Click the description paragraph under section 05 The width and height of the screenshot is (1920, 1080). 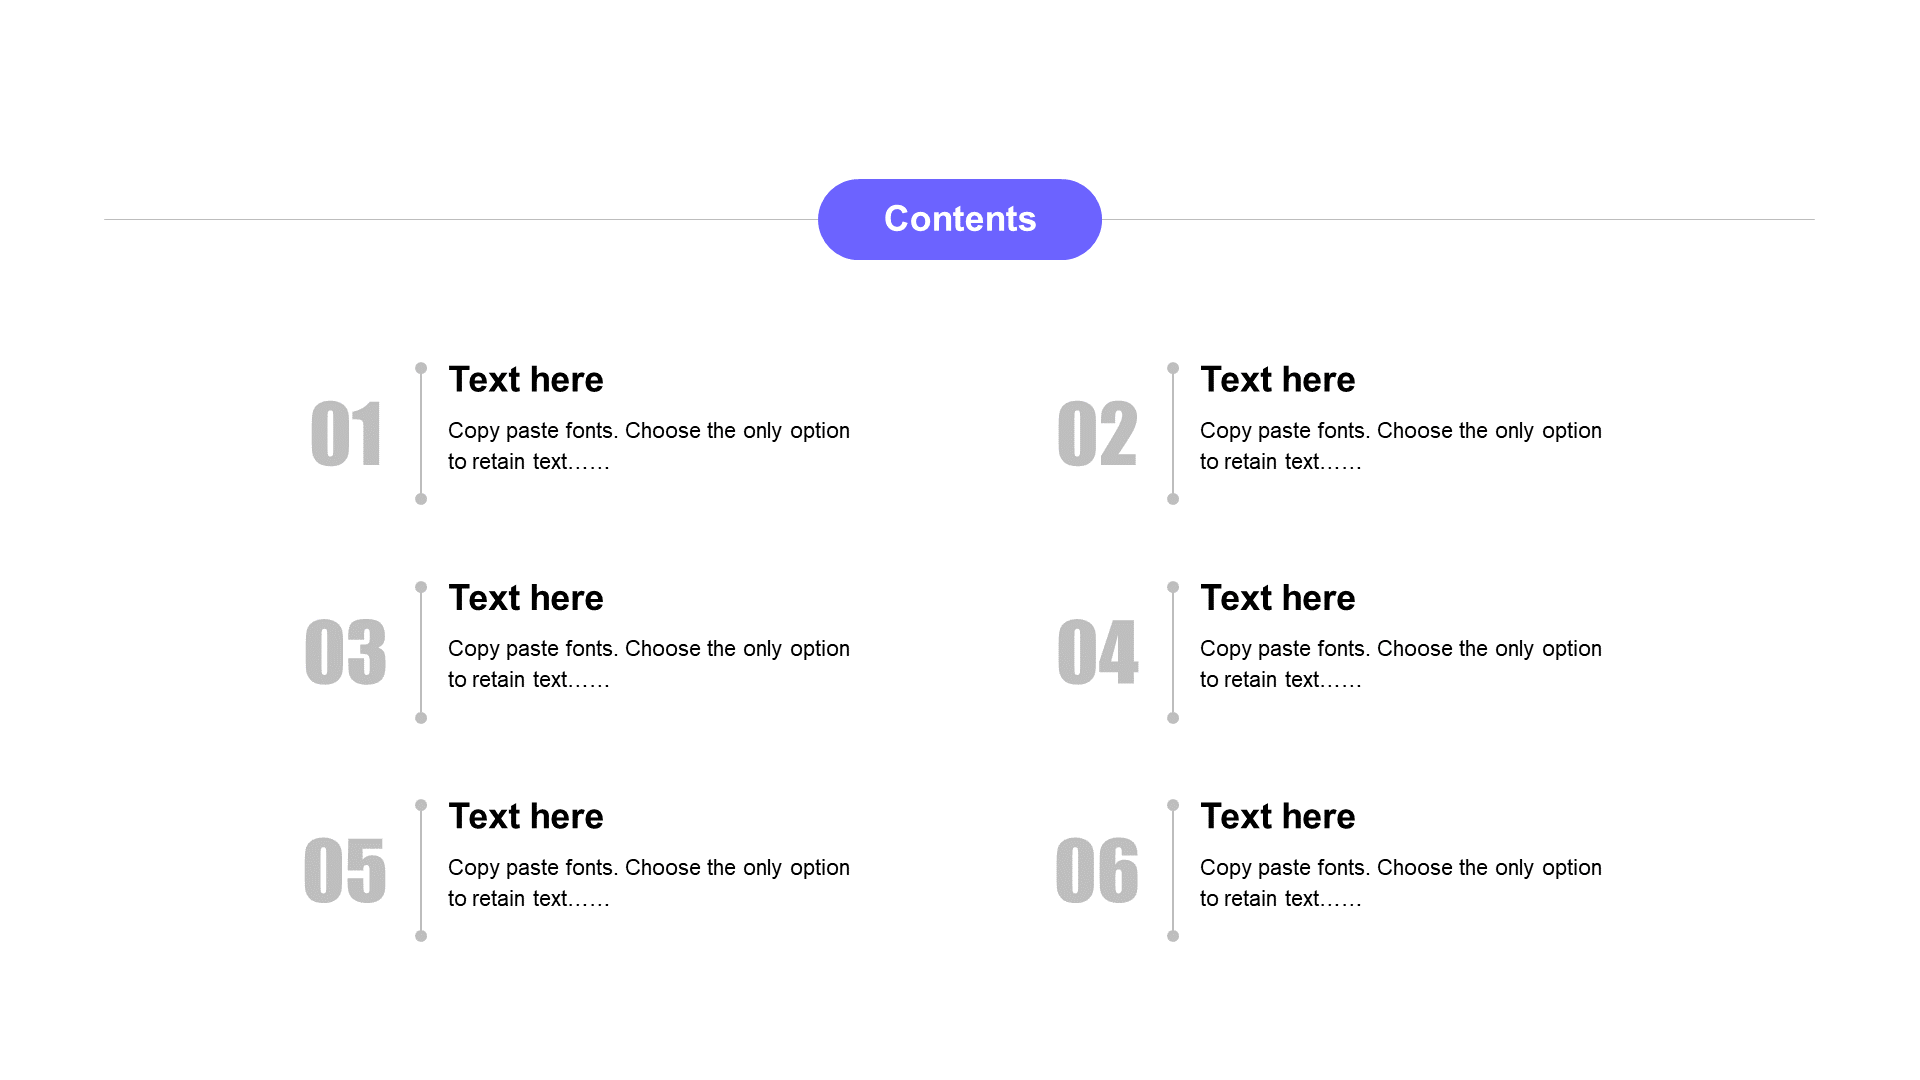coord(648,882)
